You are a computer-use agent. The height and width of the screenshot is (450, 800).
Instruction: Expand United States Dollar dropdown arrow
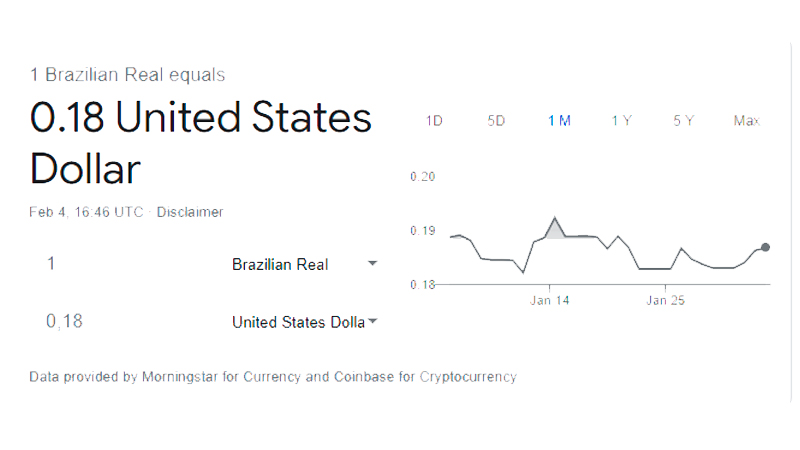coord(372,321)
